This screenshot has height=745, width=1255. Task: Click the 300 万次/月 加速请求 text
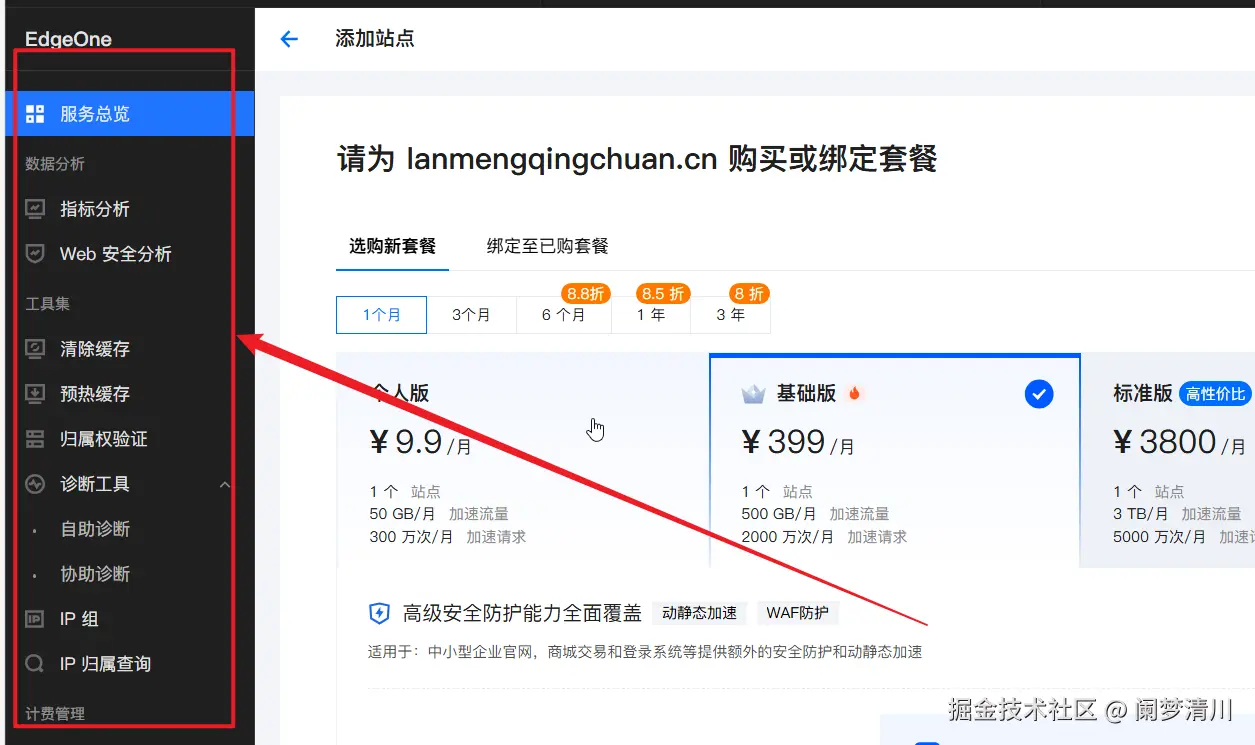[x=447, y=537]
